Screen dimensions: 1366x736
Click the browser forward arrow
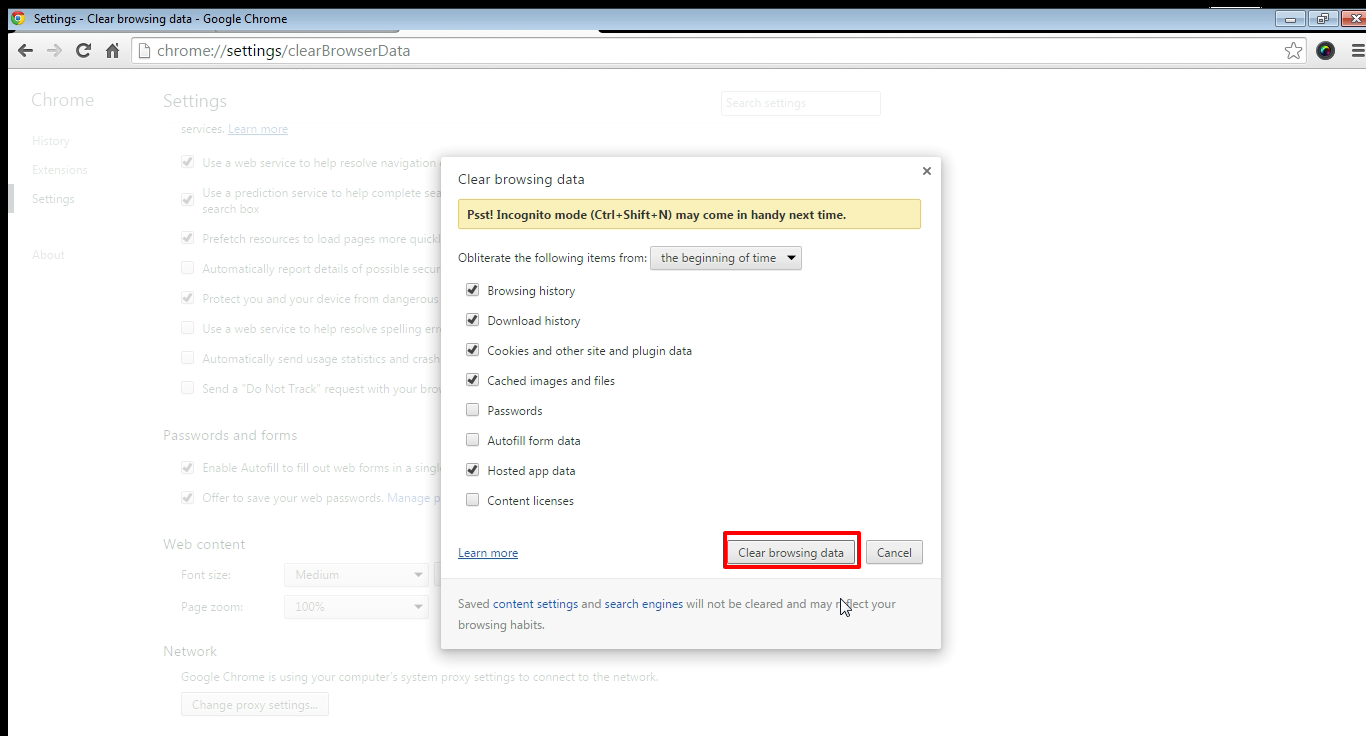(54, 51)
